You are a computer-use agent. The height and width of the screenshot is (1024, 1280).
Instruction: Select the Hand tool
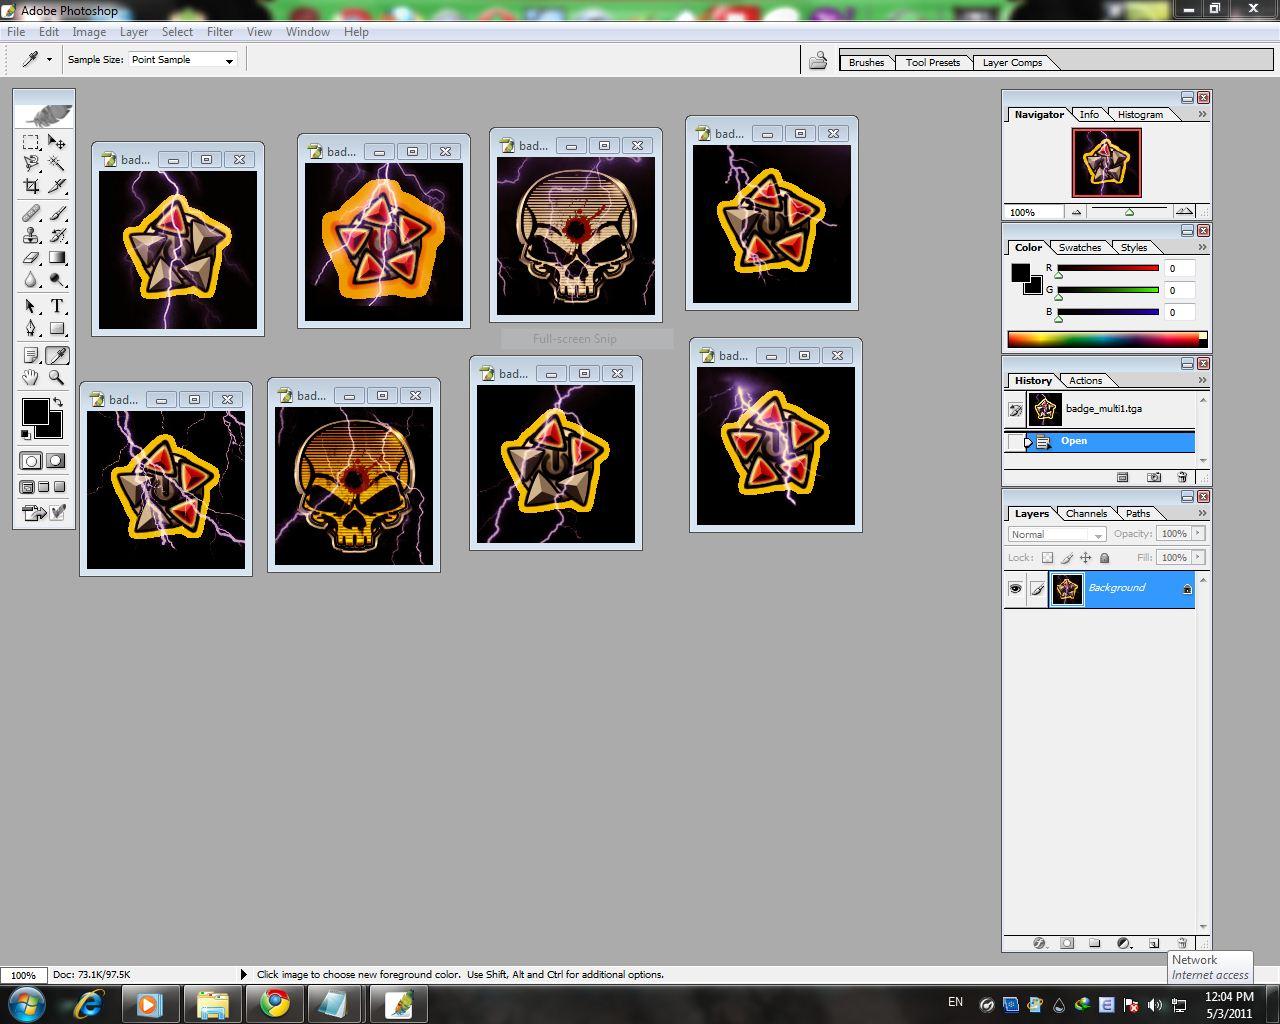click(x=31, y=377)
